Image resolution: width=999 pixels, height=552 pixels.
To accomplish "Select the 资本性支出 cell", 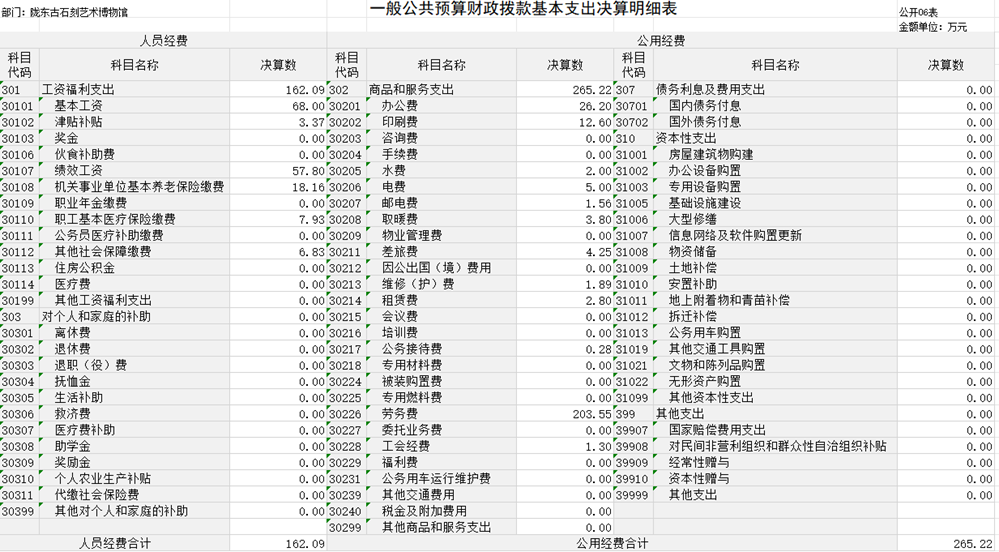I will (x=775, y=138).
